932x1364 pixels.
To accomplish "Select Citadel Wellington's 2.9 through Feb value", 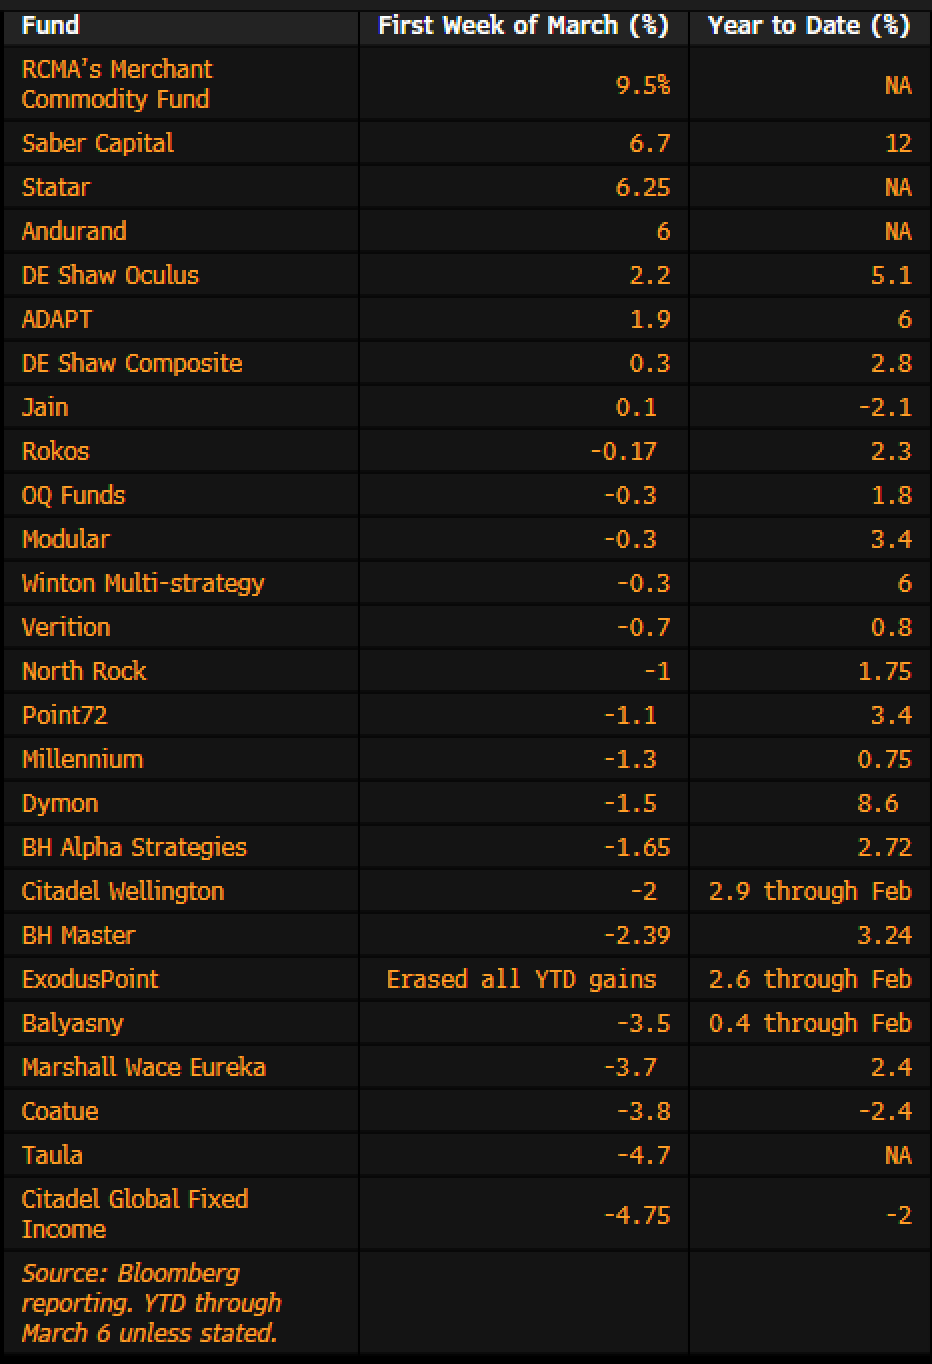I will 810,891.
